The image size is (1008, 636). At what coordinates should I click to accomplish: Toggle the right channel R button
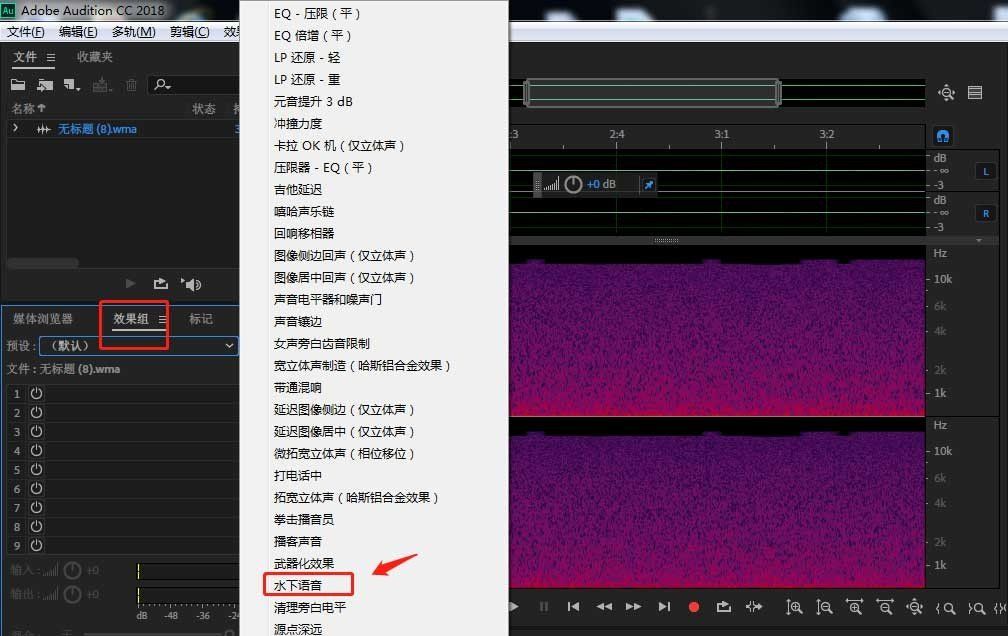(x=986, y=214)
